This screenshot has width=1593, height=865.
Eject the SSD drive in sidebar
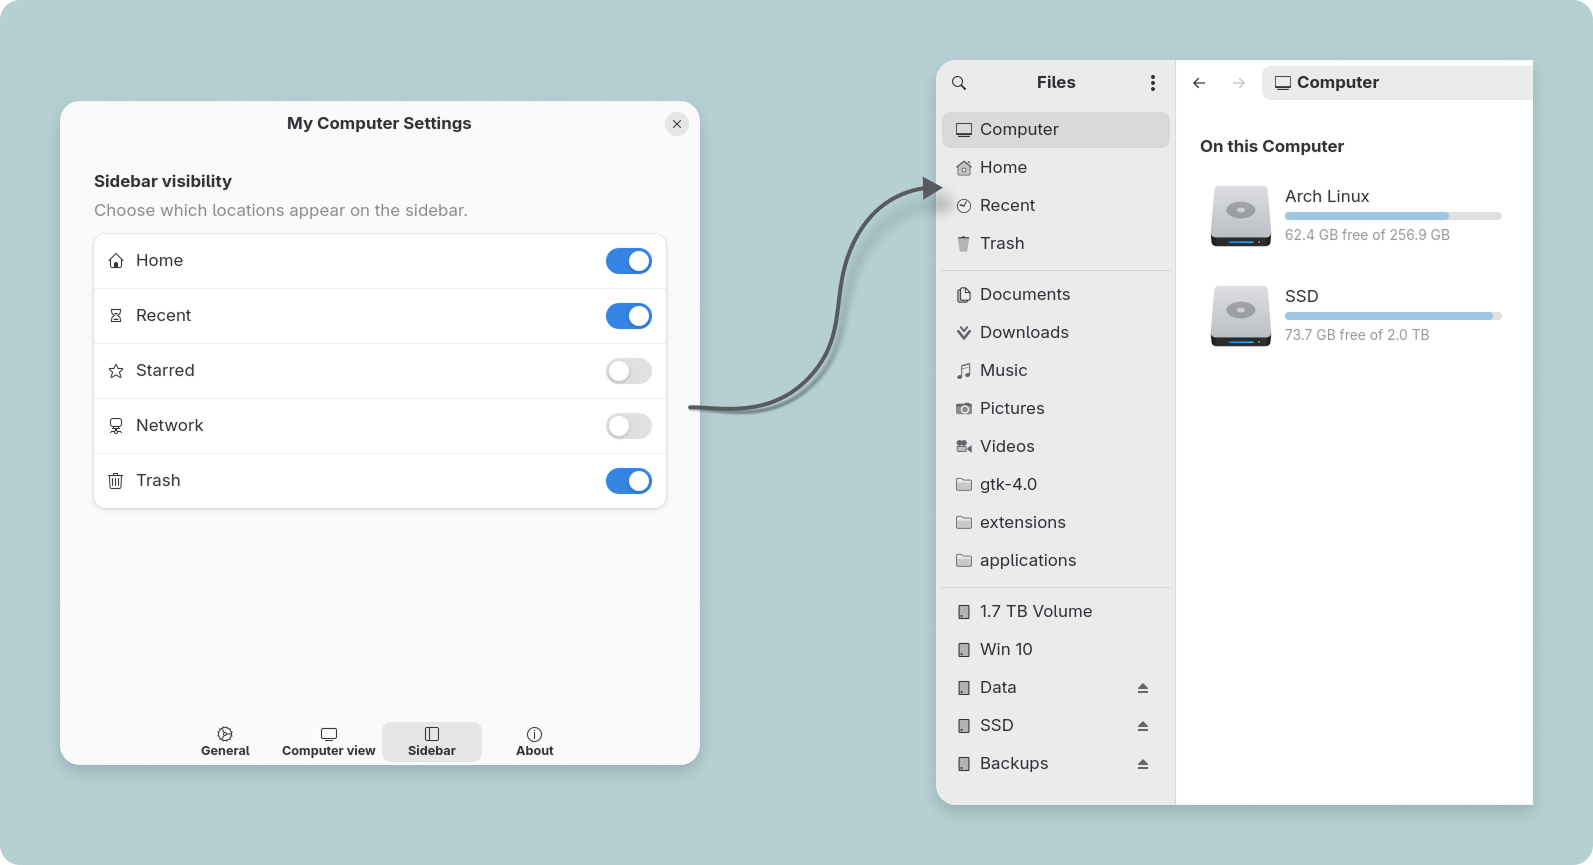(x=1143, y=726)
